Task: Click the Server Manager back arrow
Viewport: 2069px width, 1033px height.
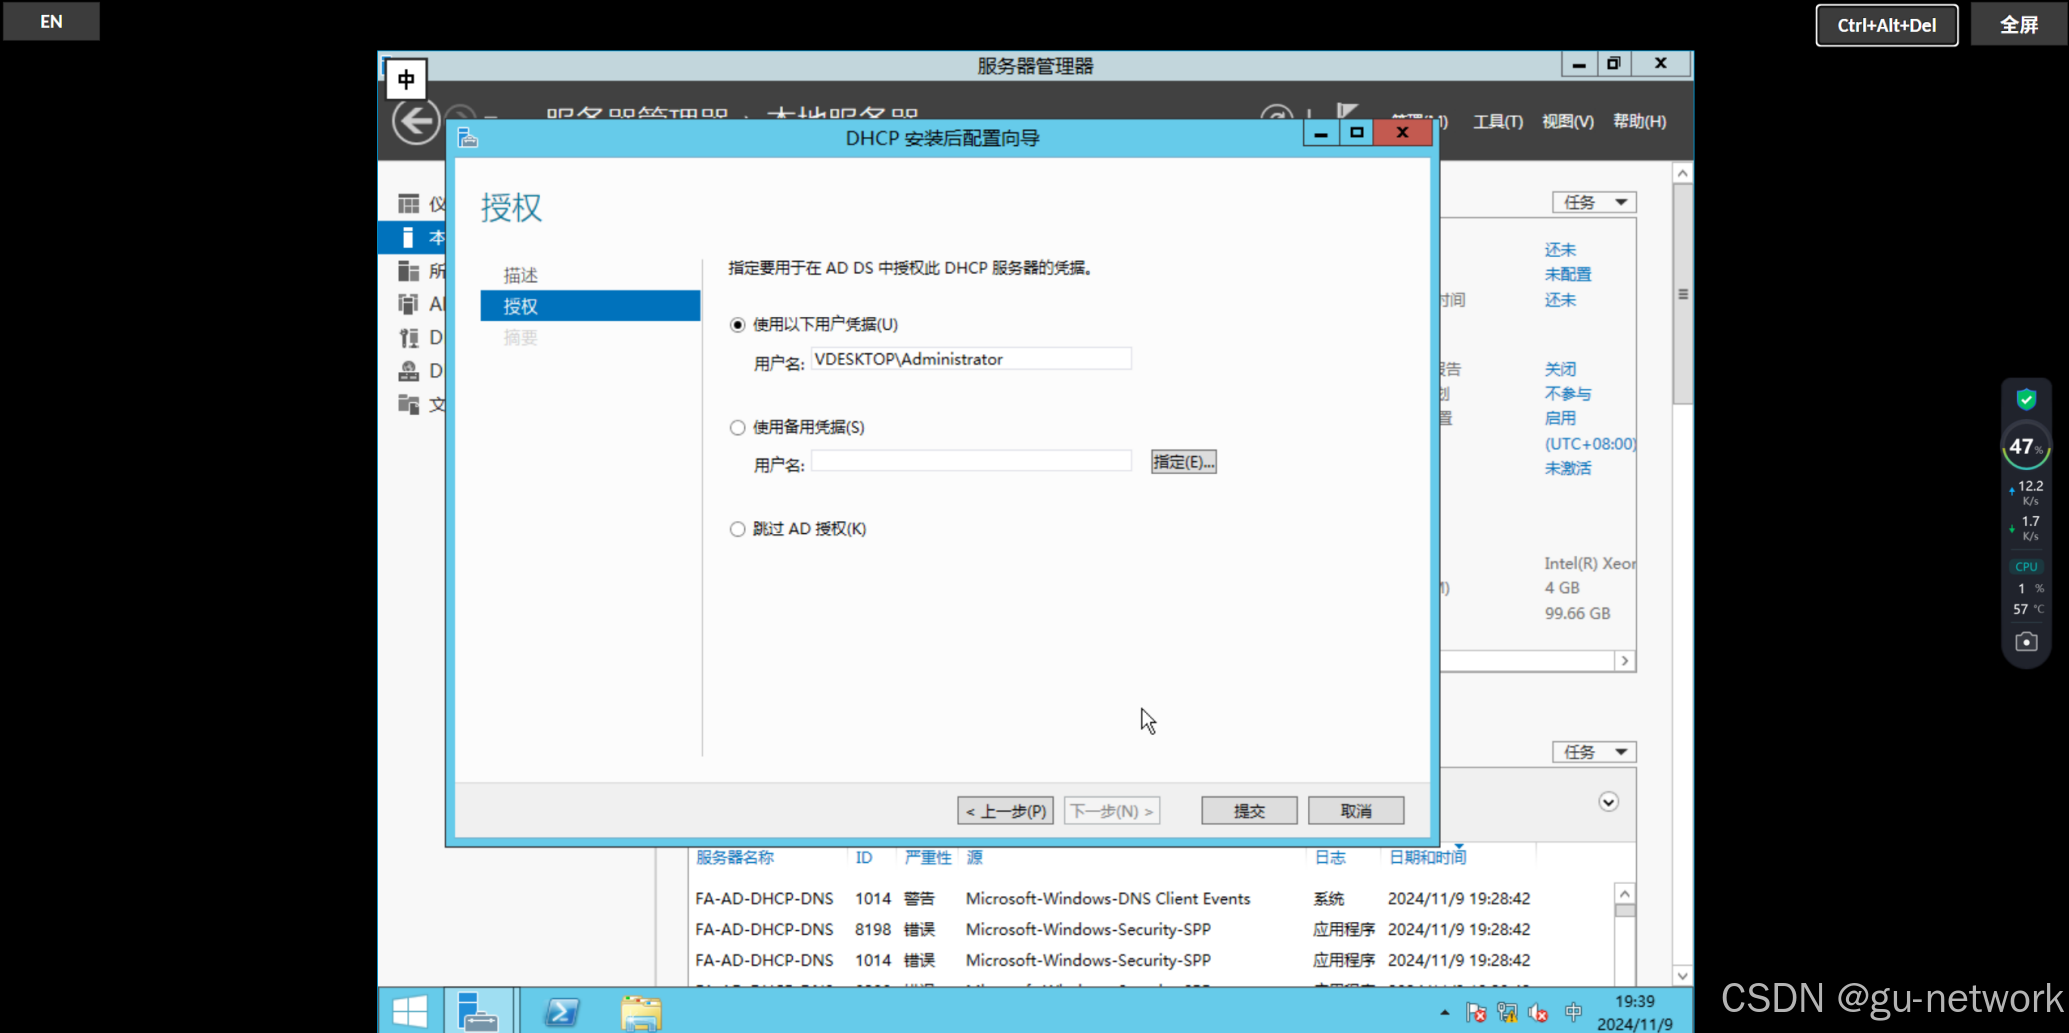Action: pyautogui.click(x=416, y=122)
